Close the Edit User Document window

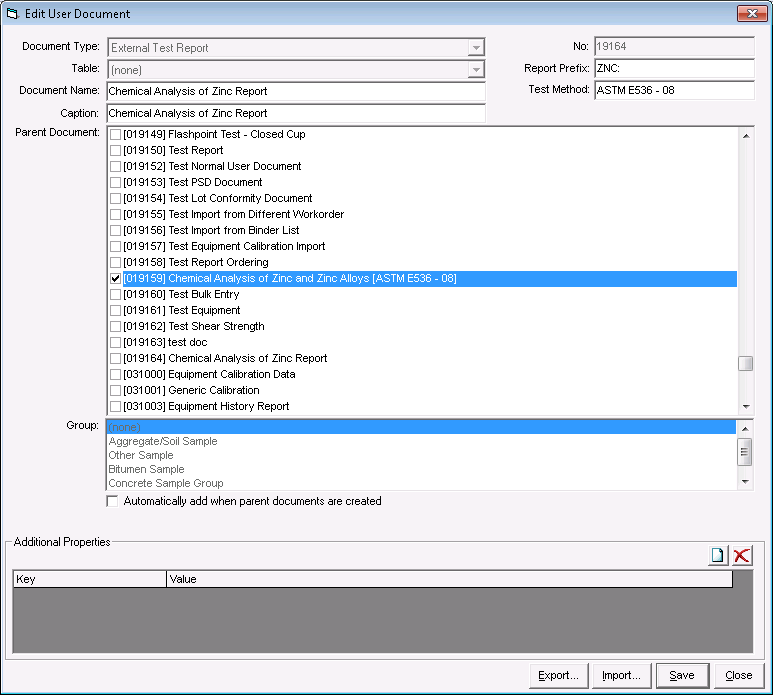point(751,14)
